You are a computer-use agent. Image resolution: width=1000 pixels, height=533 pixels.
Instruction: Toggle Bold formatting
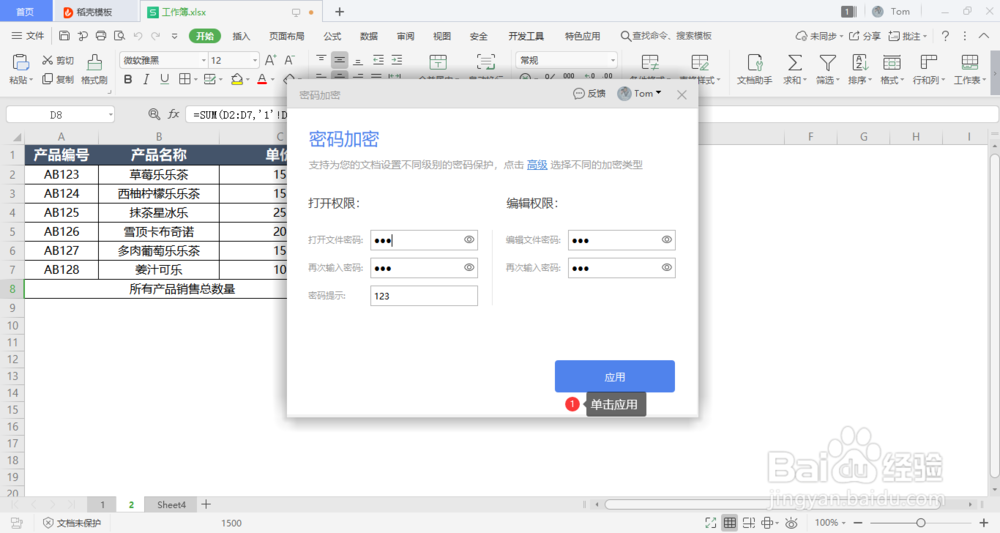(x=128, y=79)
